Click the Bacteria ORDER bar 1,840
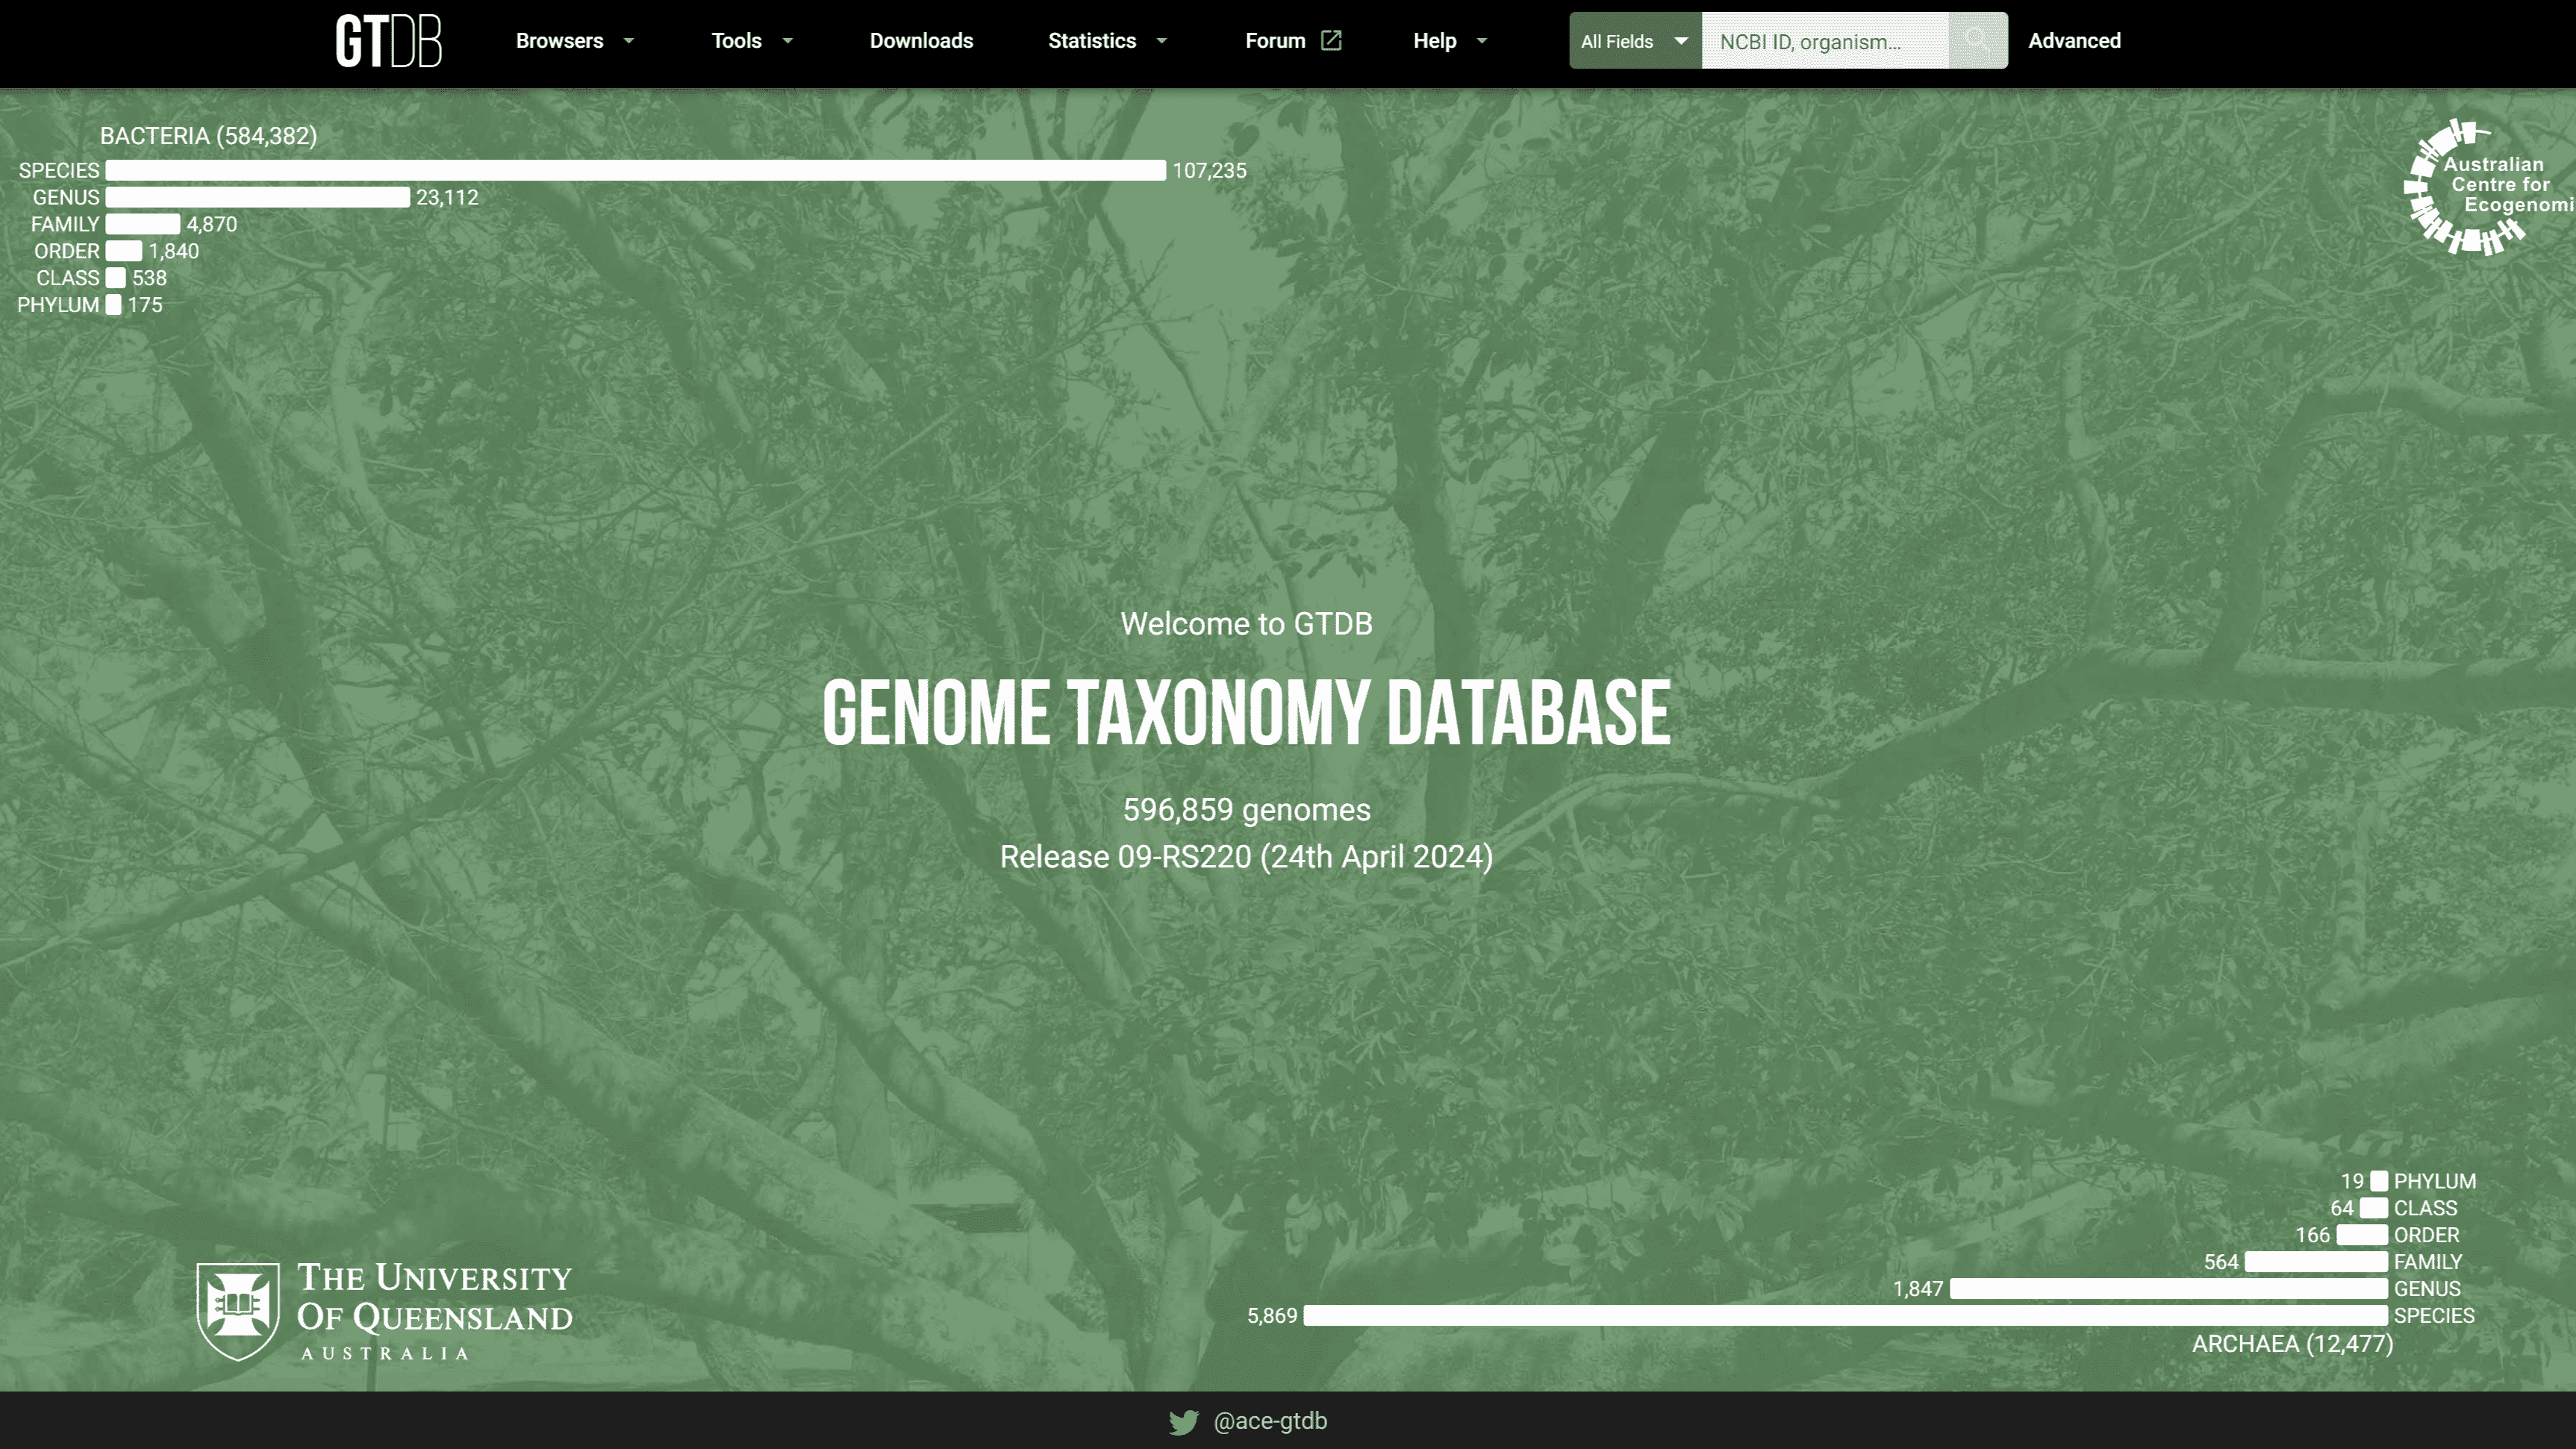Image resolution: width=2576 pixels, height=1449 pixels. click(124, 252)
